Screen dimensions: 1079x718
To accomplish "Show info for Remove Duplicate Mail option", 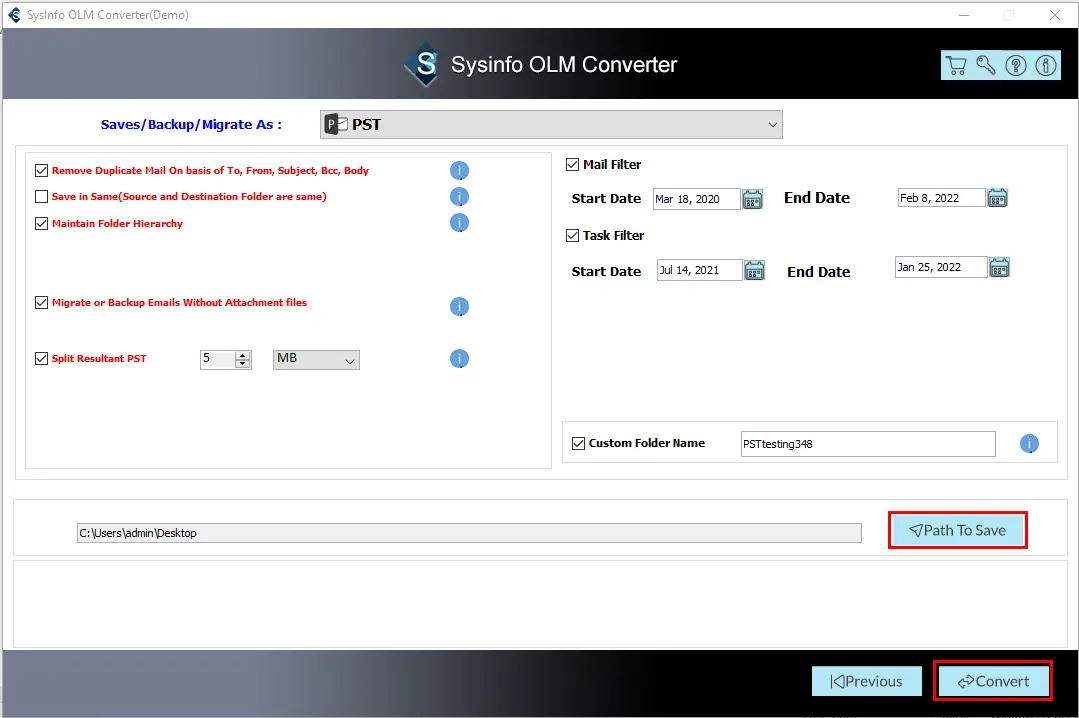I will pos(459,171).
